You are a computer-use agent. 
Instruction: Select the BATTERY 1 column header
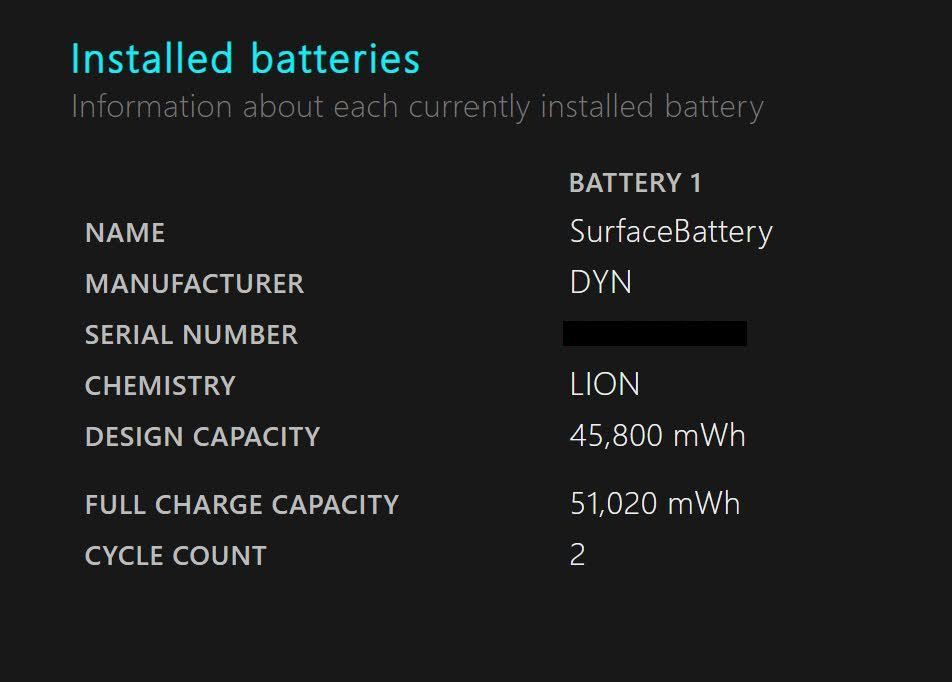click(635, 183)
